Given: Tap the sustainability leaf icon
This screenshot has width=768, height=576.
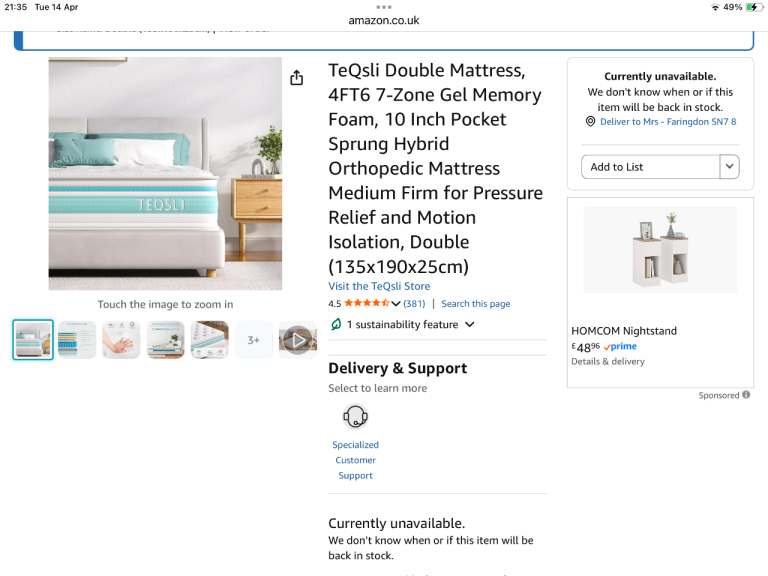Looking at the screenshot, I should (x=336, y=325).
